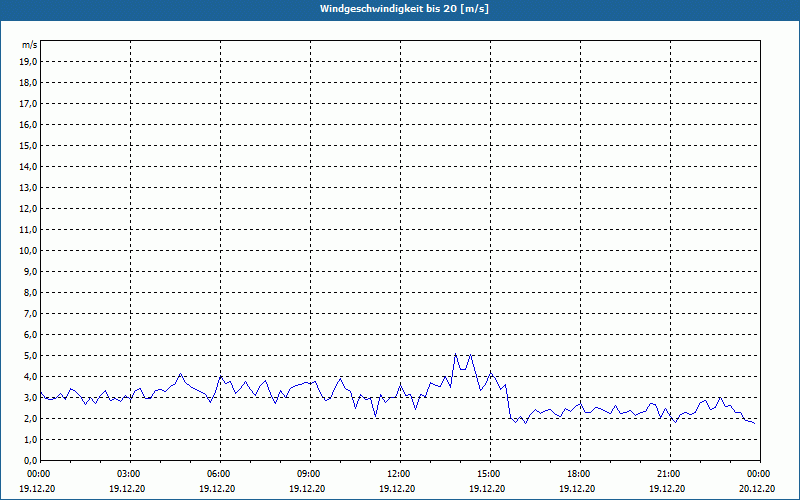This screenshot has width=800, height=500.
Task: Click the 19,0 y-axis label
Action: (28, 62)
